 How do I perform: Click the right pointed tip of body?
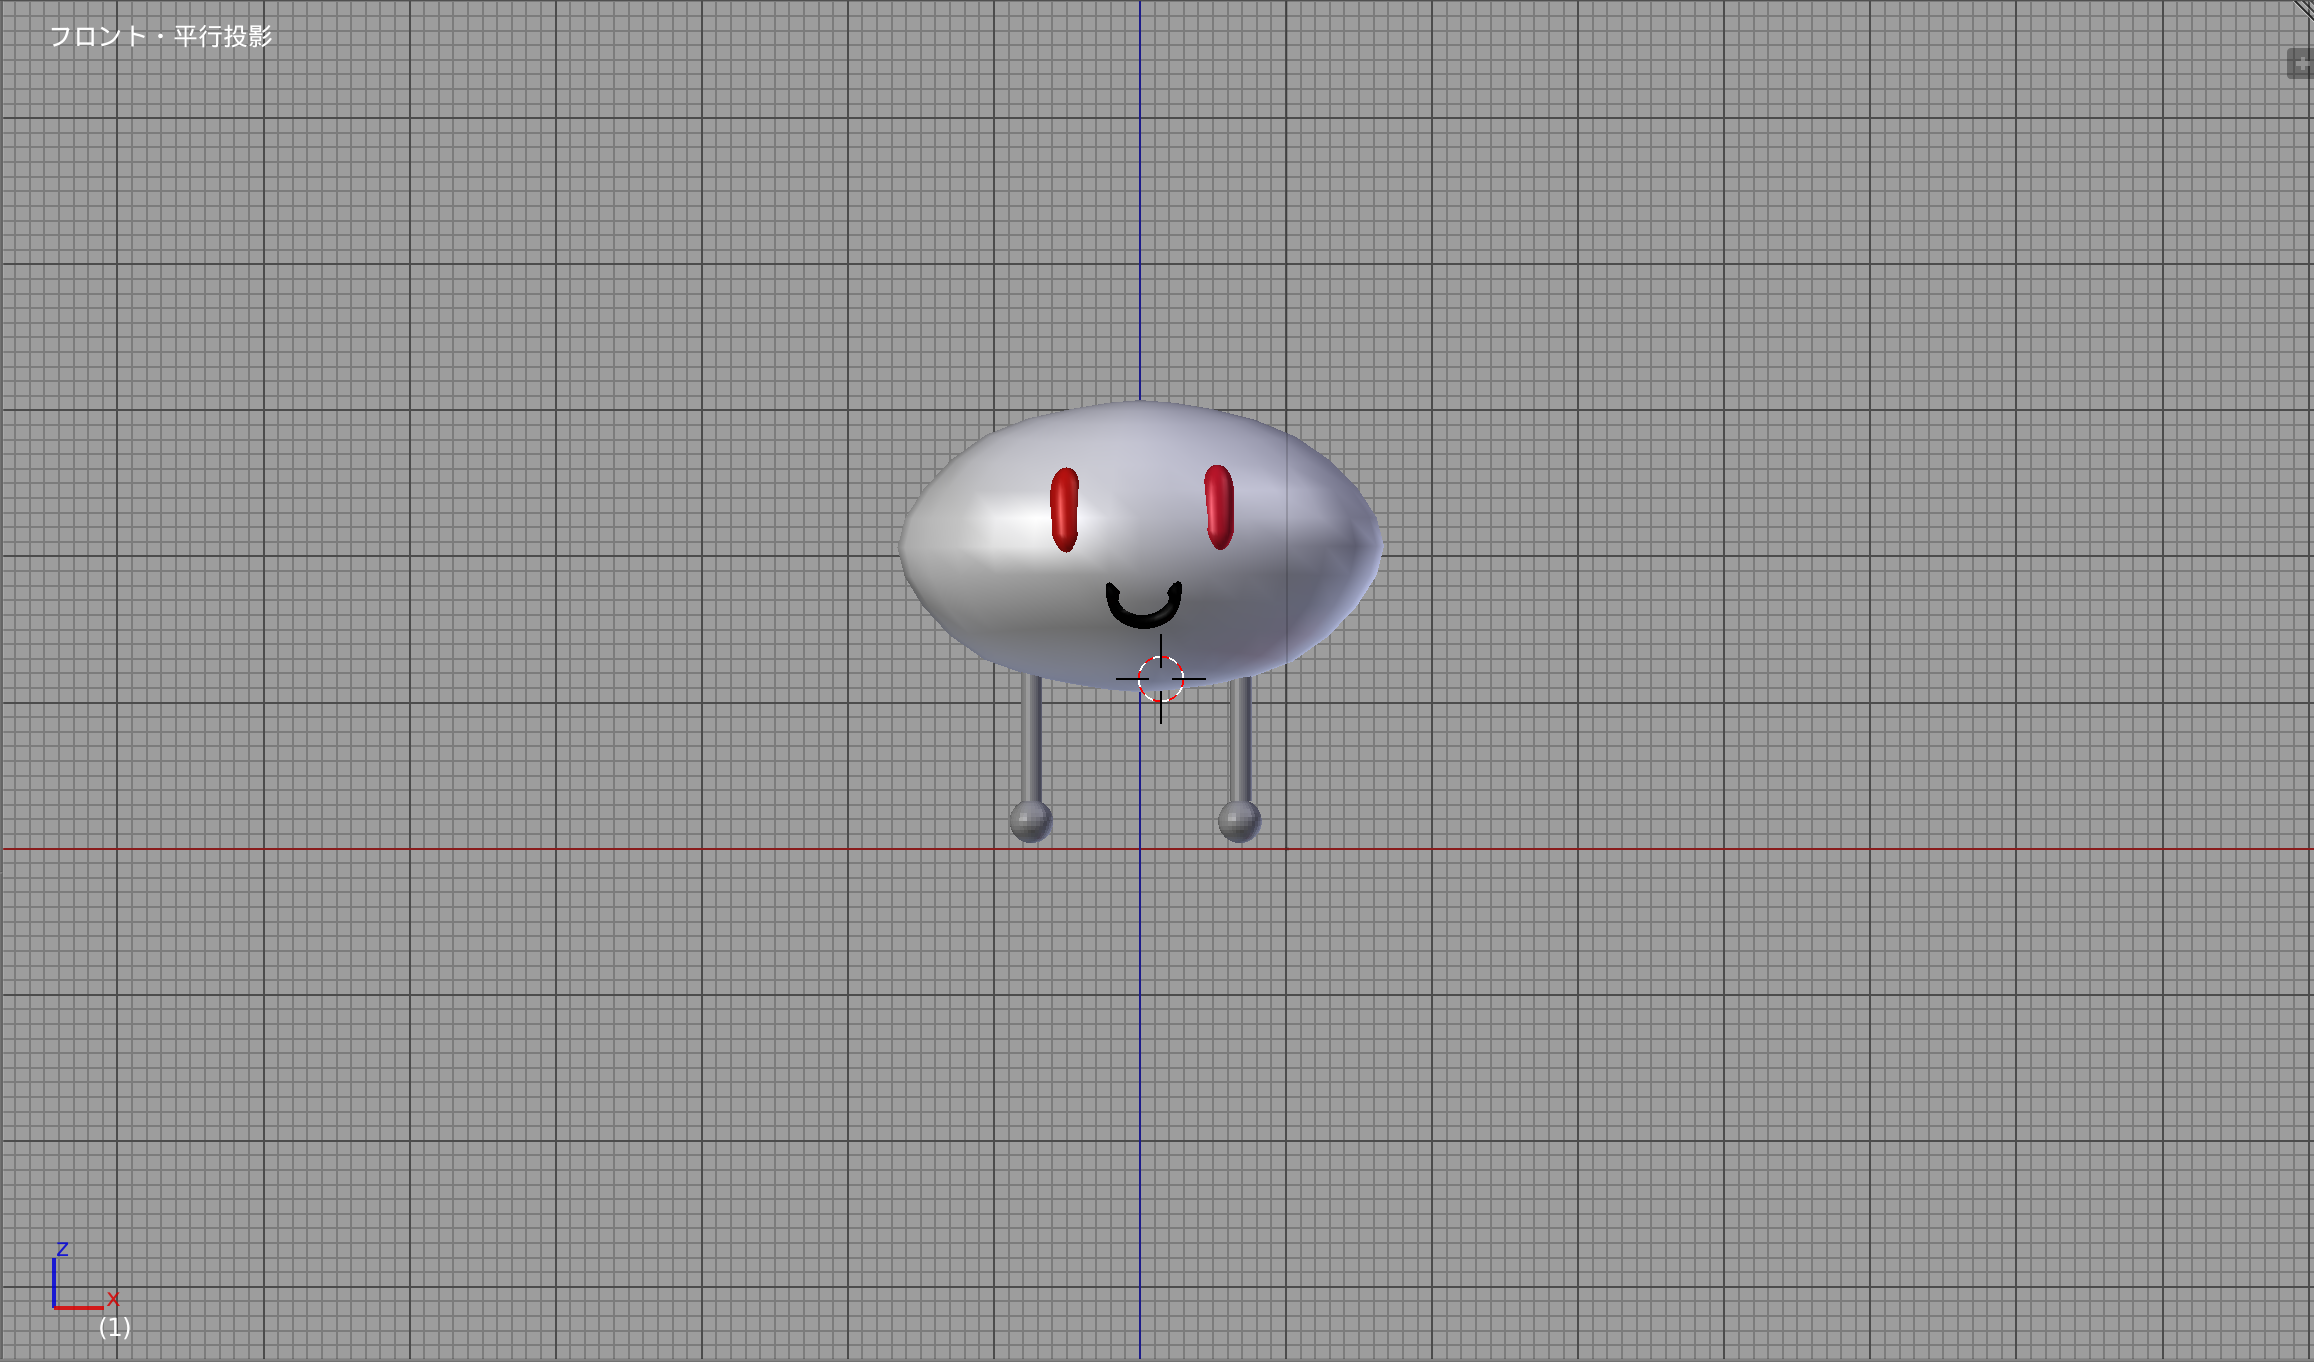pos(1374,546)
